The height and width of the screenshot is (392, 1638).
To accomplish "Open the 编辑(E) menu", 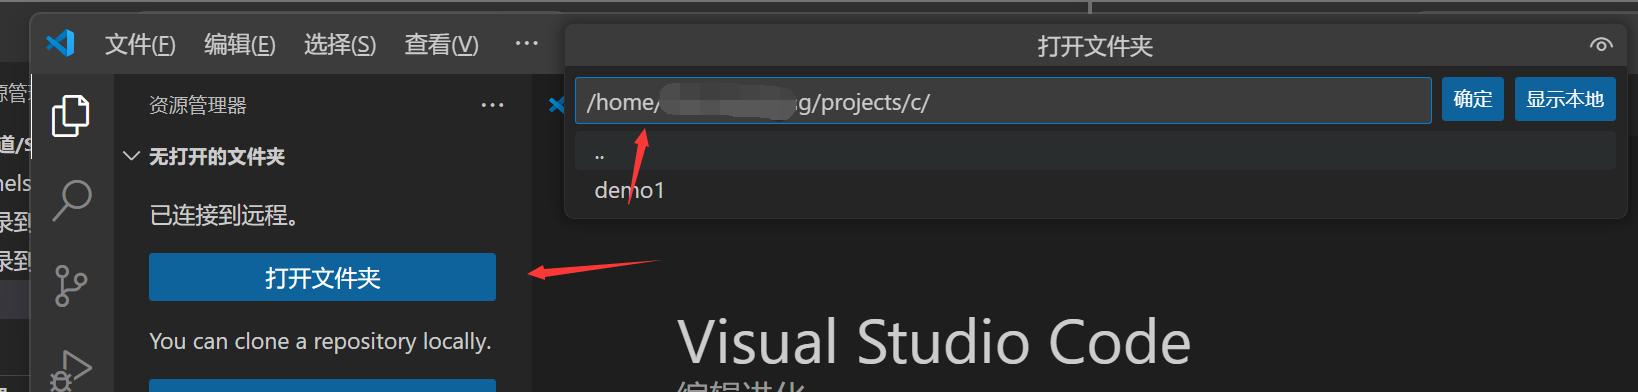I will [240, 44].
